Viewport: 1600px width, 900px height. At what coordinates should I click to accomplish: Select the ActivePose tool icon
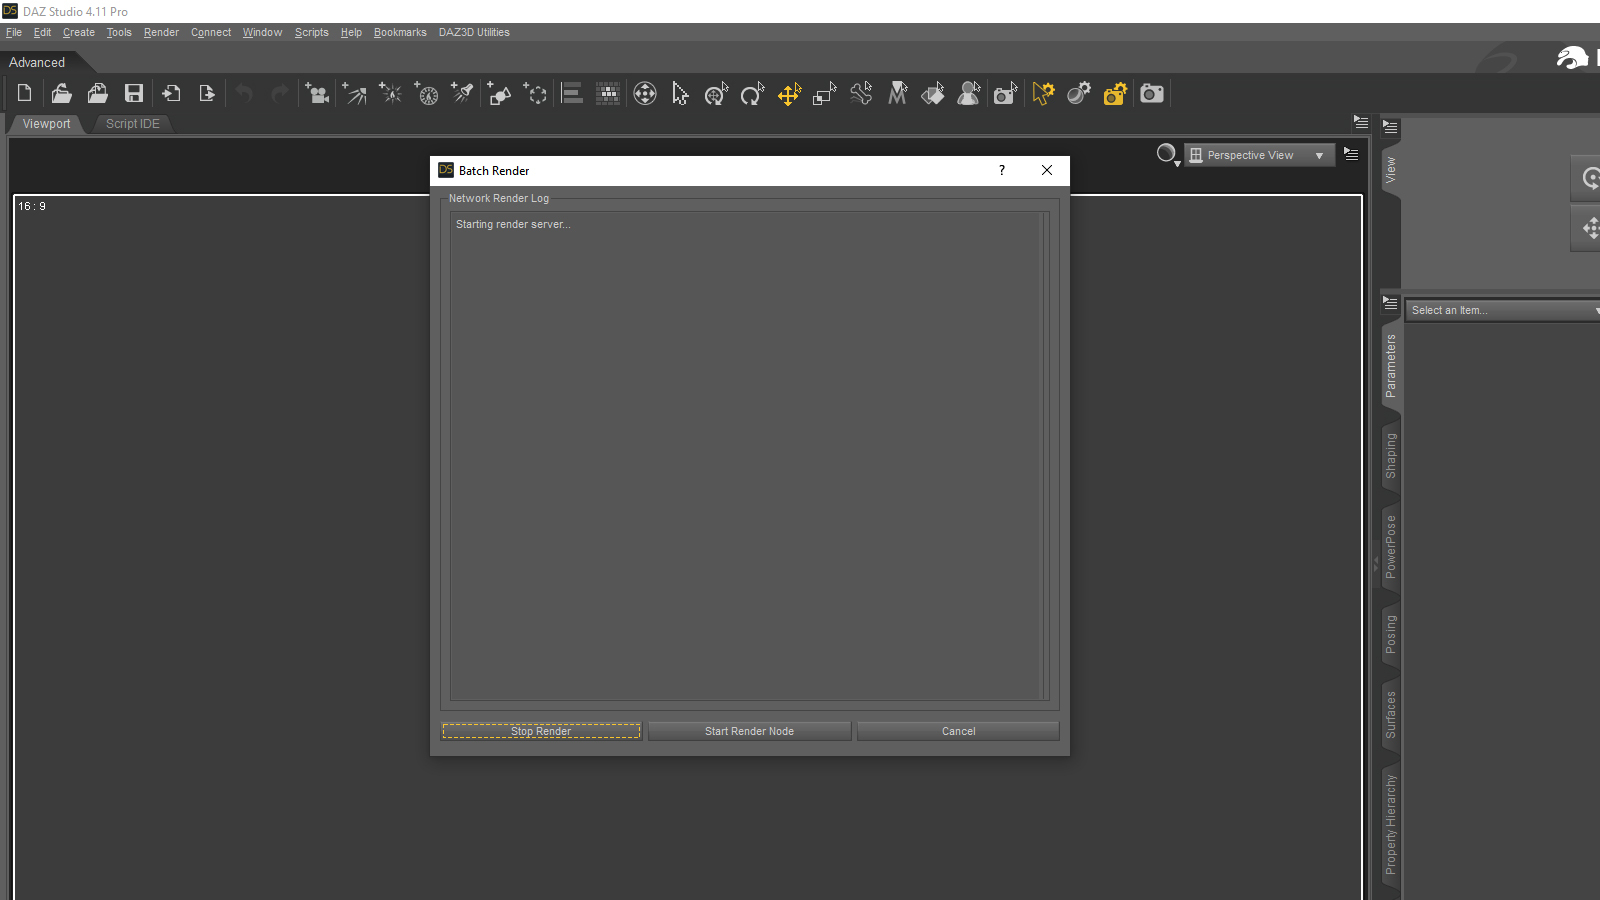tap(716, 94)
